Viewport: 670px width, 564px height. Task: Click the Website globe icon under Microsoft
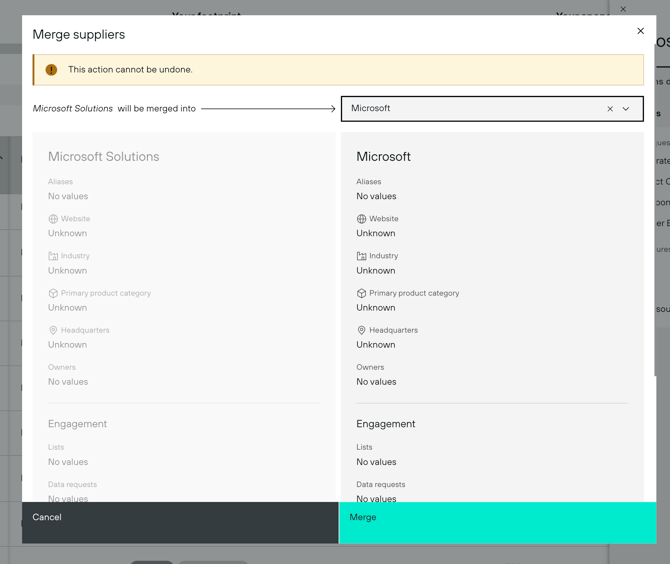tap(361, 219)
